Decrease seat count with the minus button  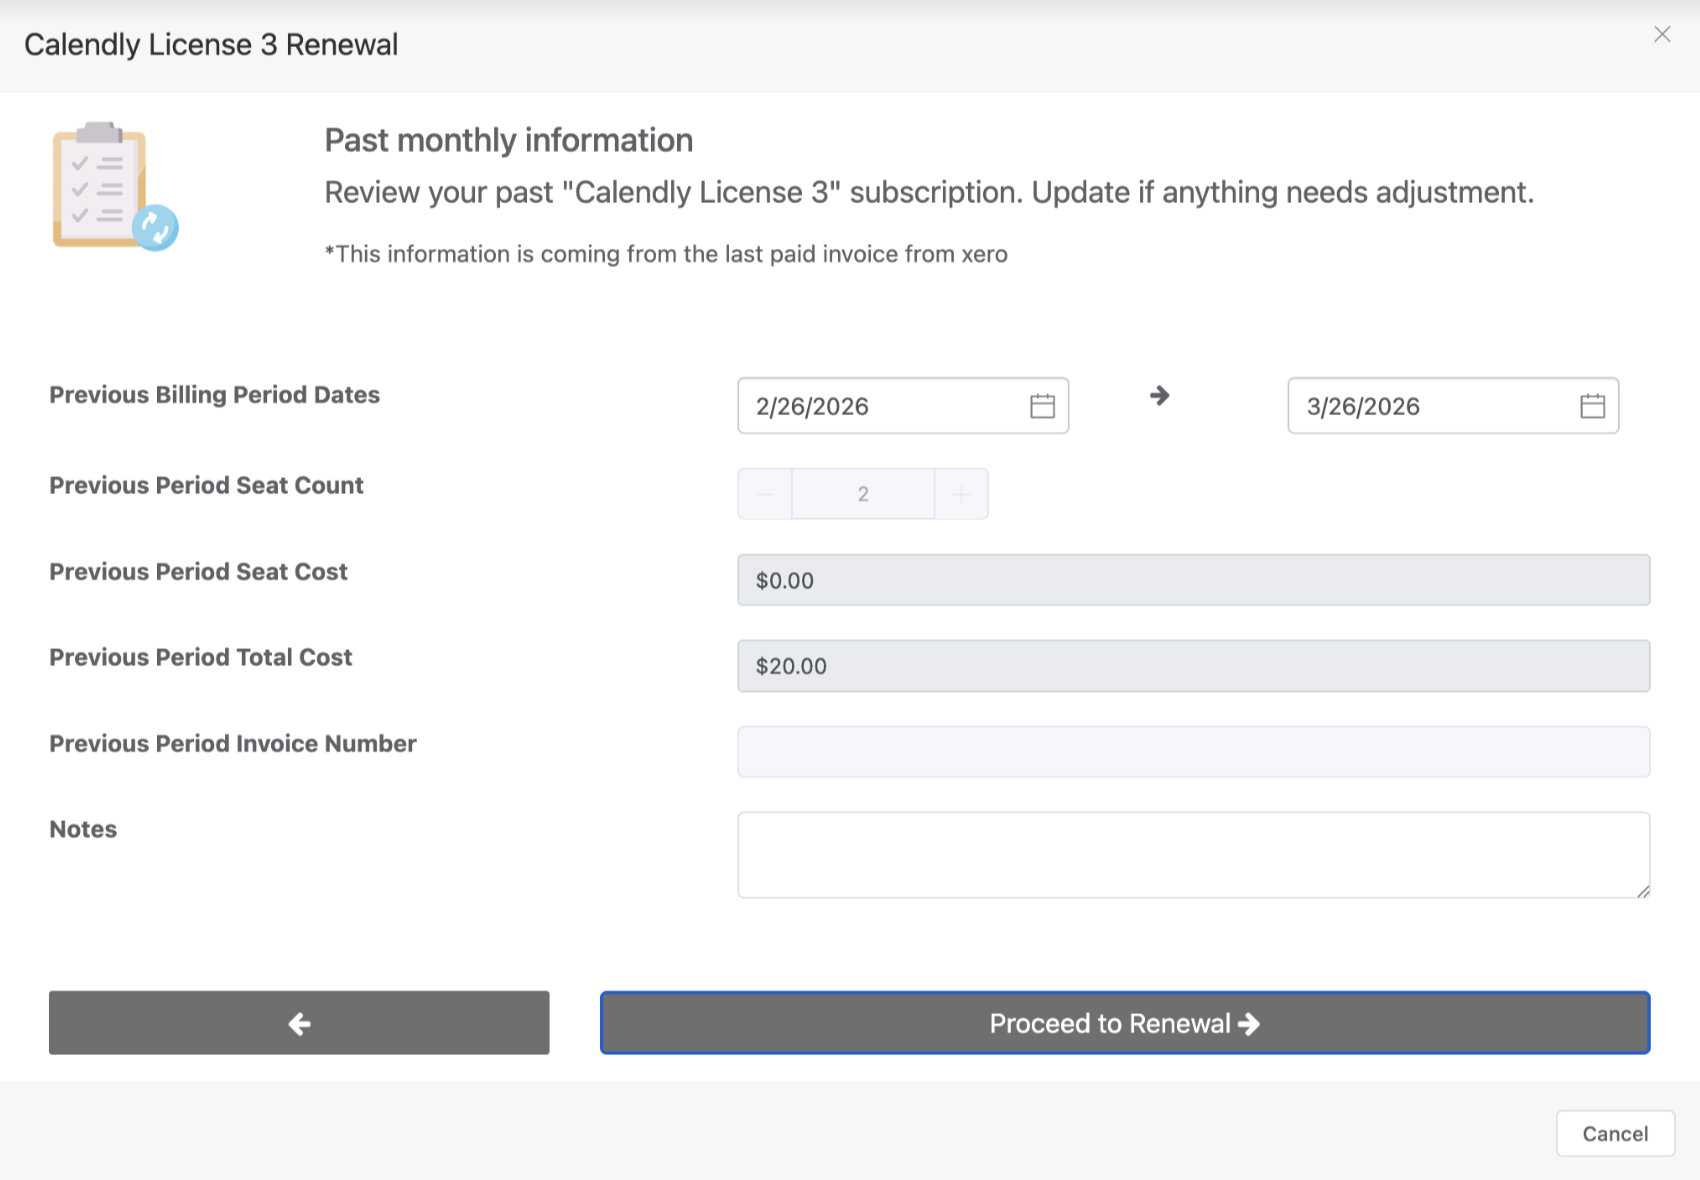point(765,494)
